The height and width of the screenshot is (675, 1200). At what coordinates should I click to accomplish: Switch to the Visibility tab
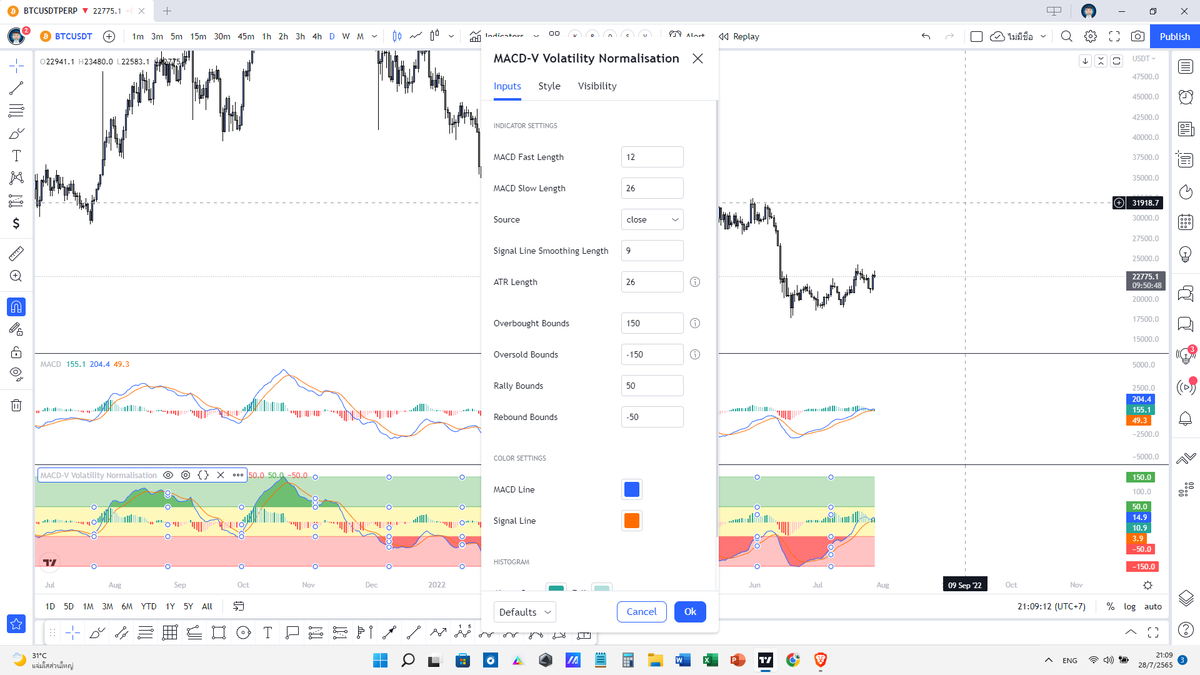[x=597, y=86]
